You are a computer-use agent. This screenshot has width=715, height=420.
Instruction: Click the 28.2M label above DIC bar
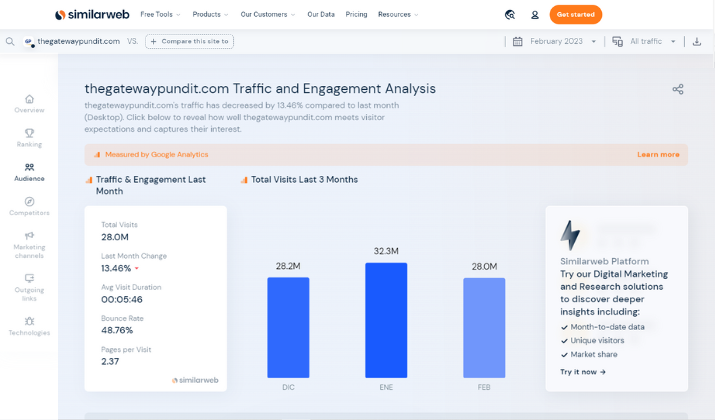click(x=288, y=266)
